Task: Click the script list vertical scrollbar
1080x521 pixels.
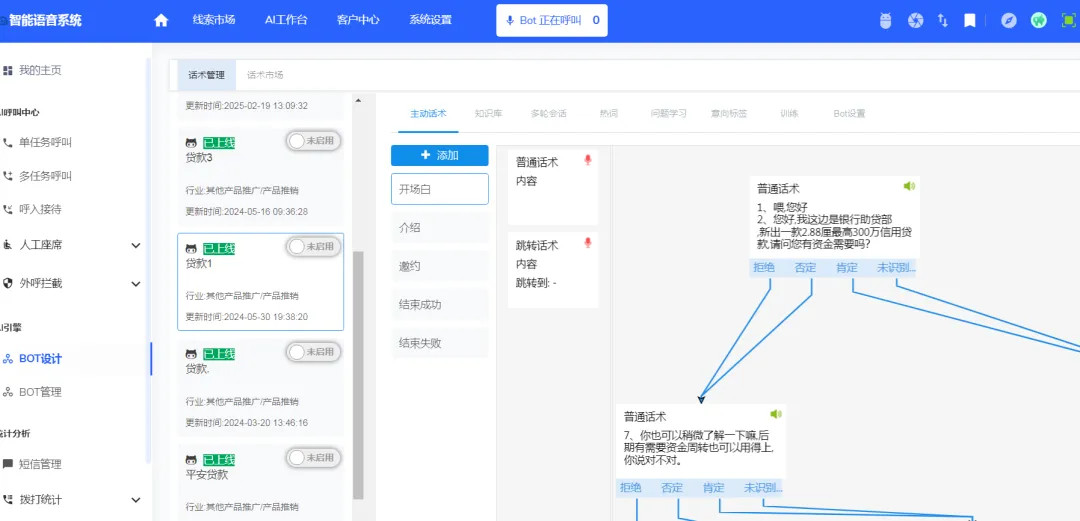Action: tap(359, 370)
